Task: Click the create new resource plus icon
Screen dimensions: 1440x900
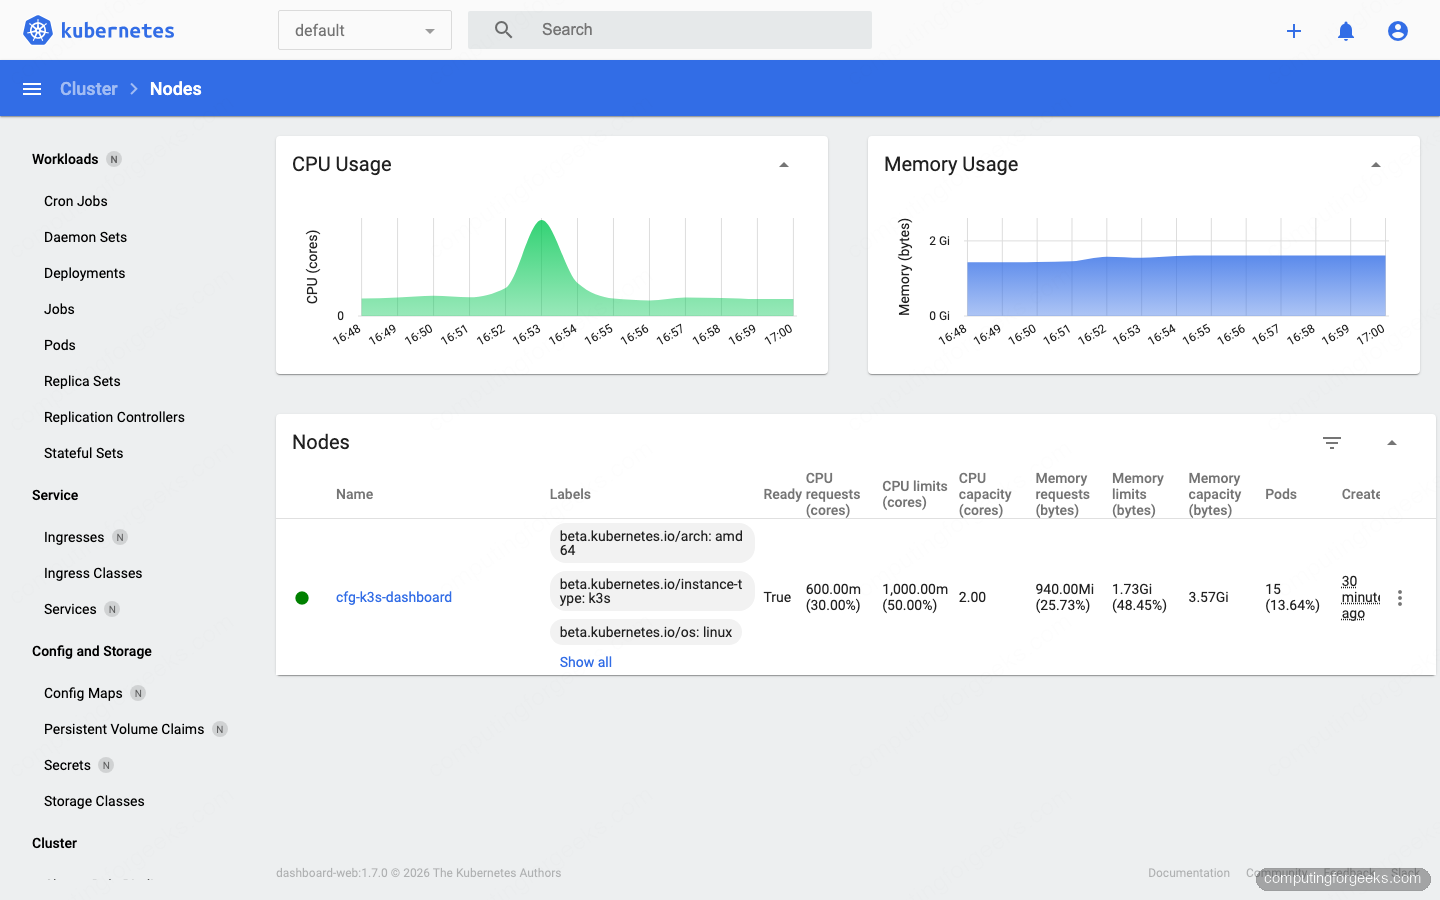Action: click(1294, 30)
